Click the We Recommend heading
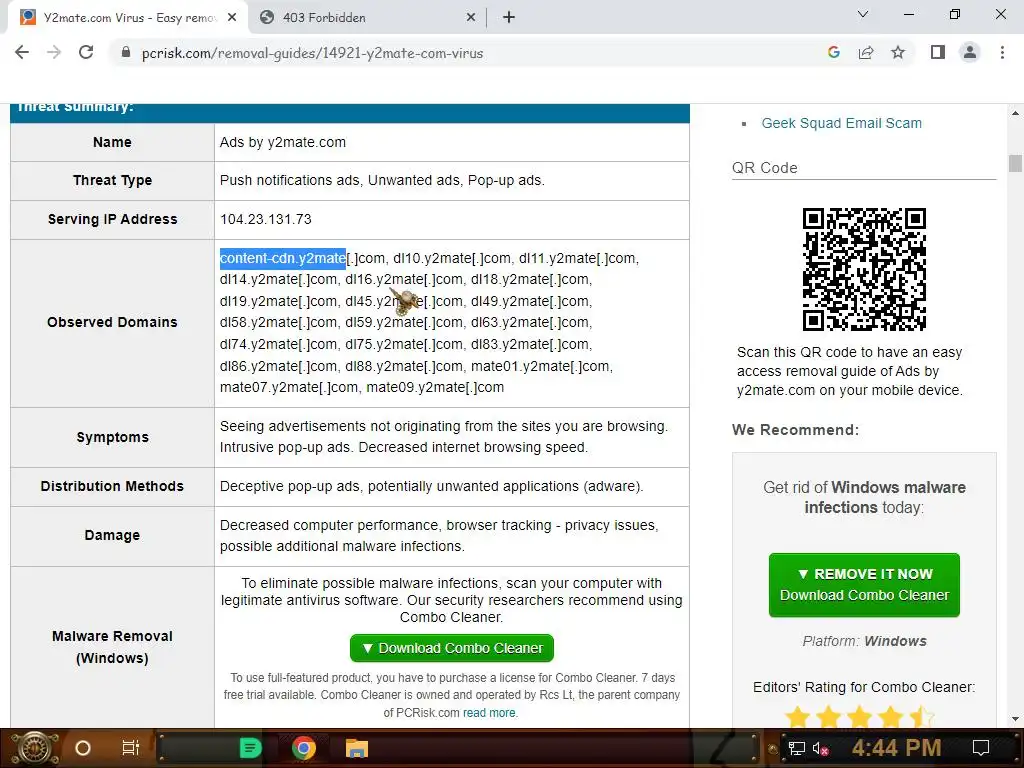The width and height of the screenshot is (1024, 768). (795, 430)
